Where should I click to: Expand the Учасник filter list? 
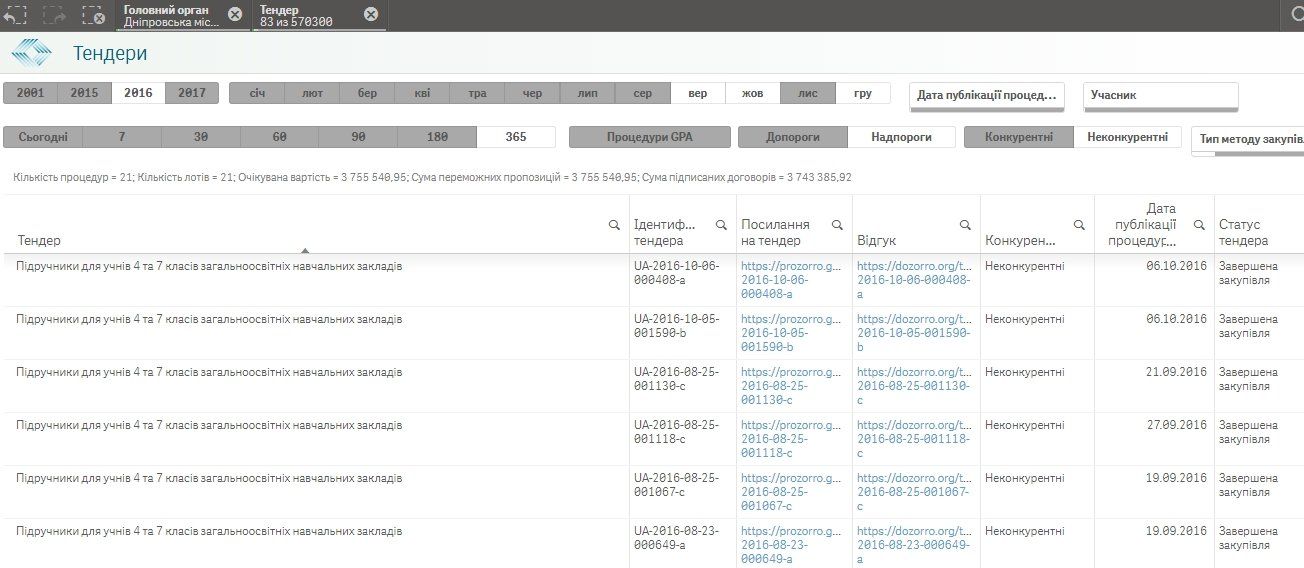click(1160, 96)
